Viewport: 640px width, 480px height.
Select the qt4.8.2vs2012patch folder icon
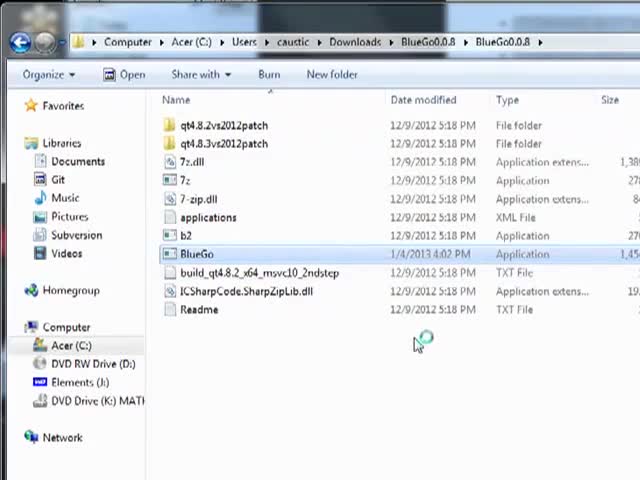pyautogui.click(x=169, y=125)
